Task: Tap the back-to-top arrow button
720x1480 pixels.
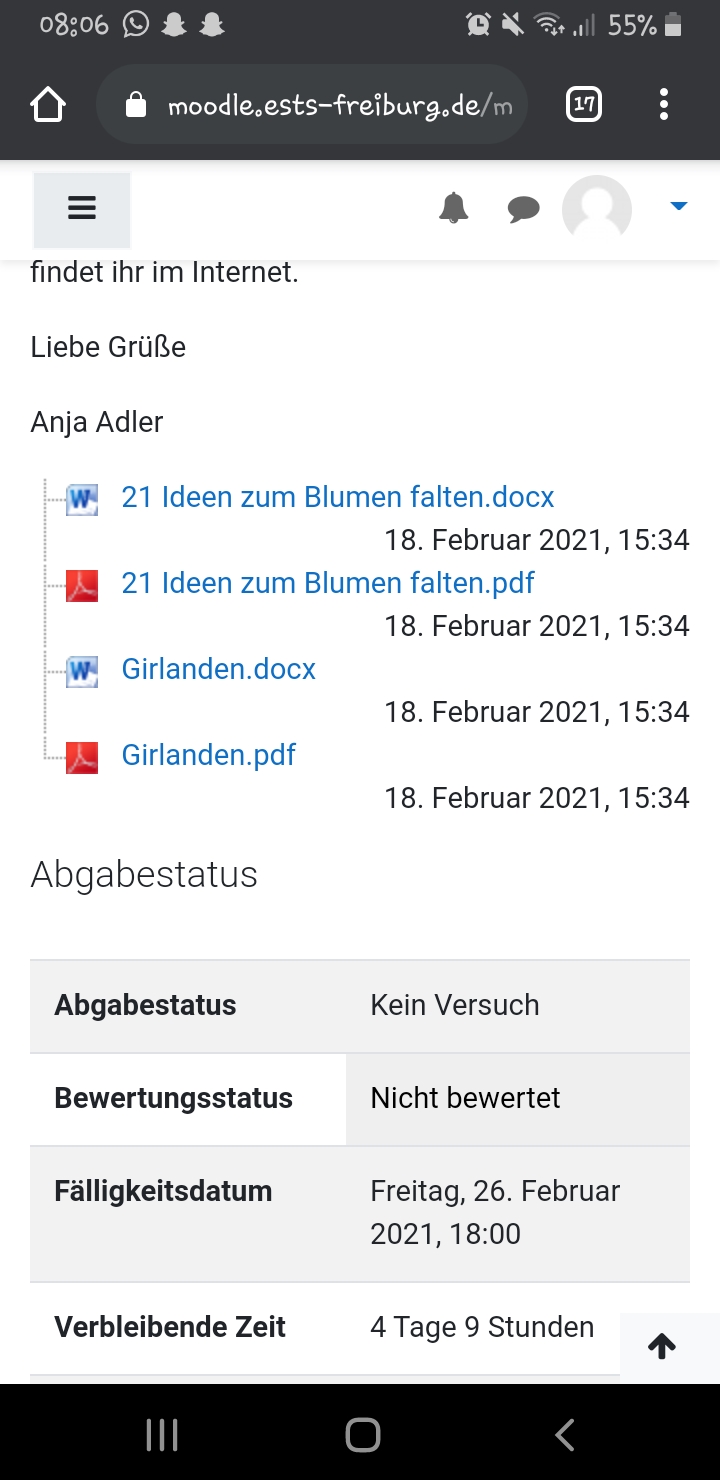Action: (x=662, y=1347)
